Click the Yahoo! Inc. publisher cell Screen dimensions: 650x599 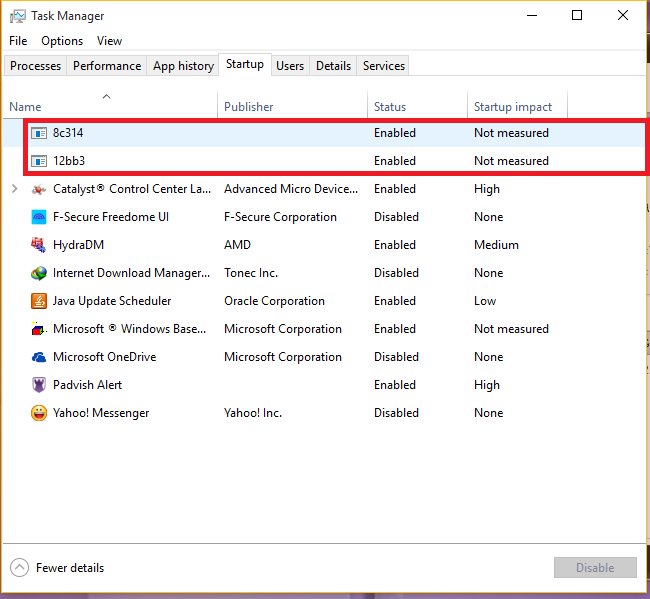[253, 413]
